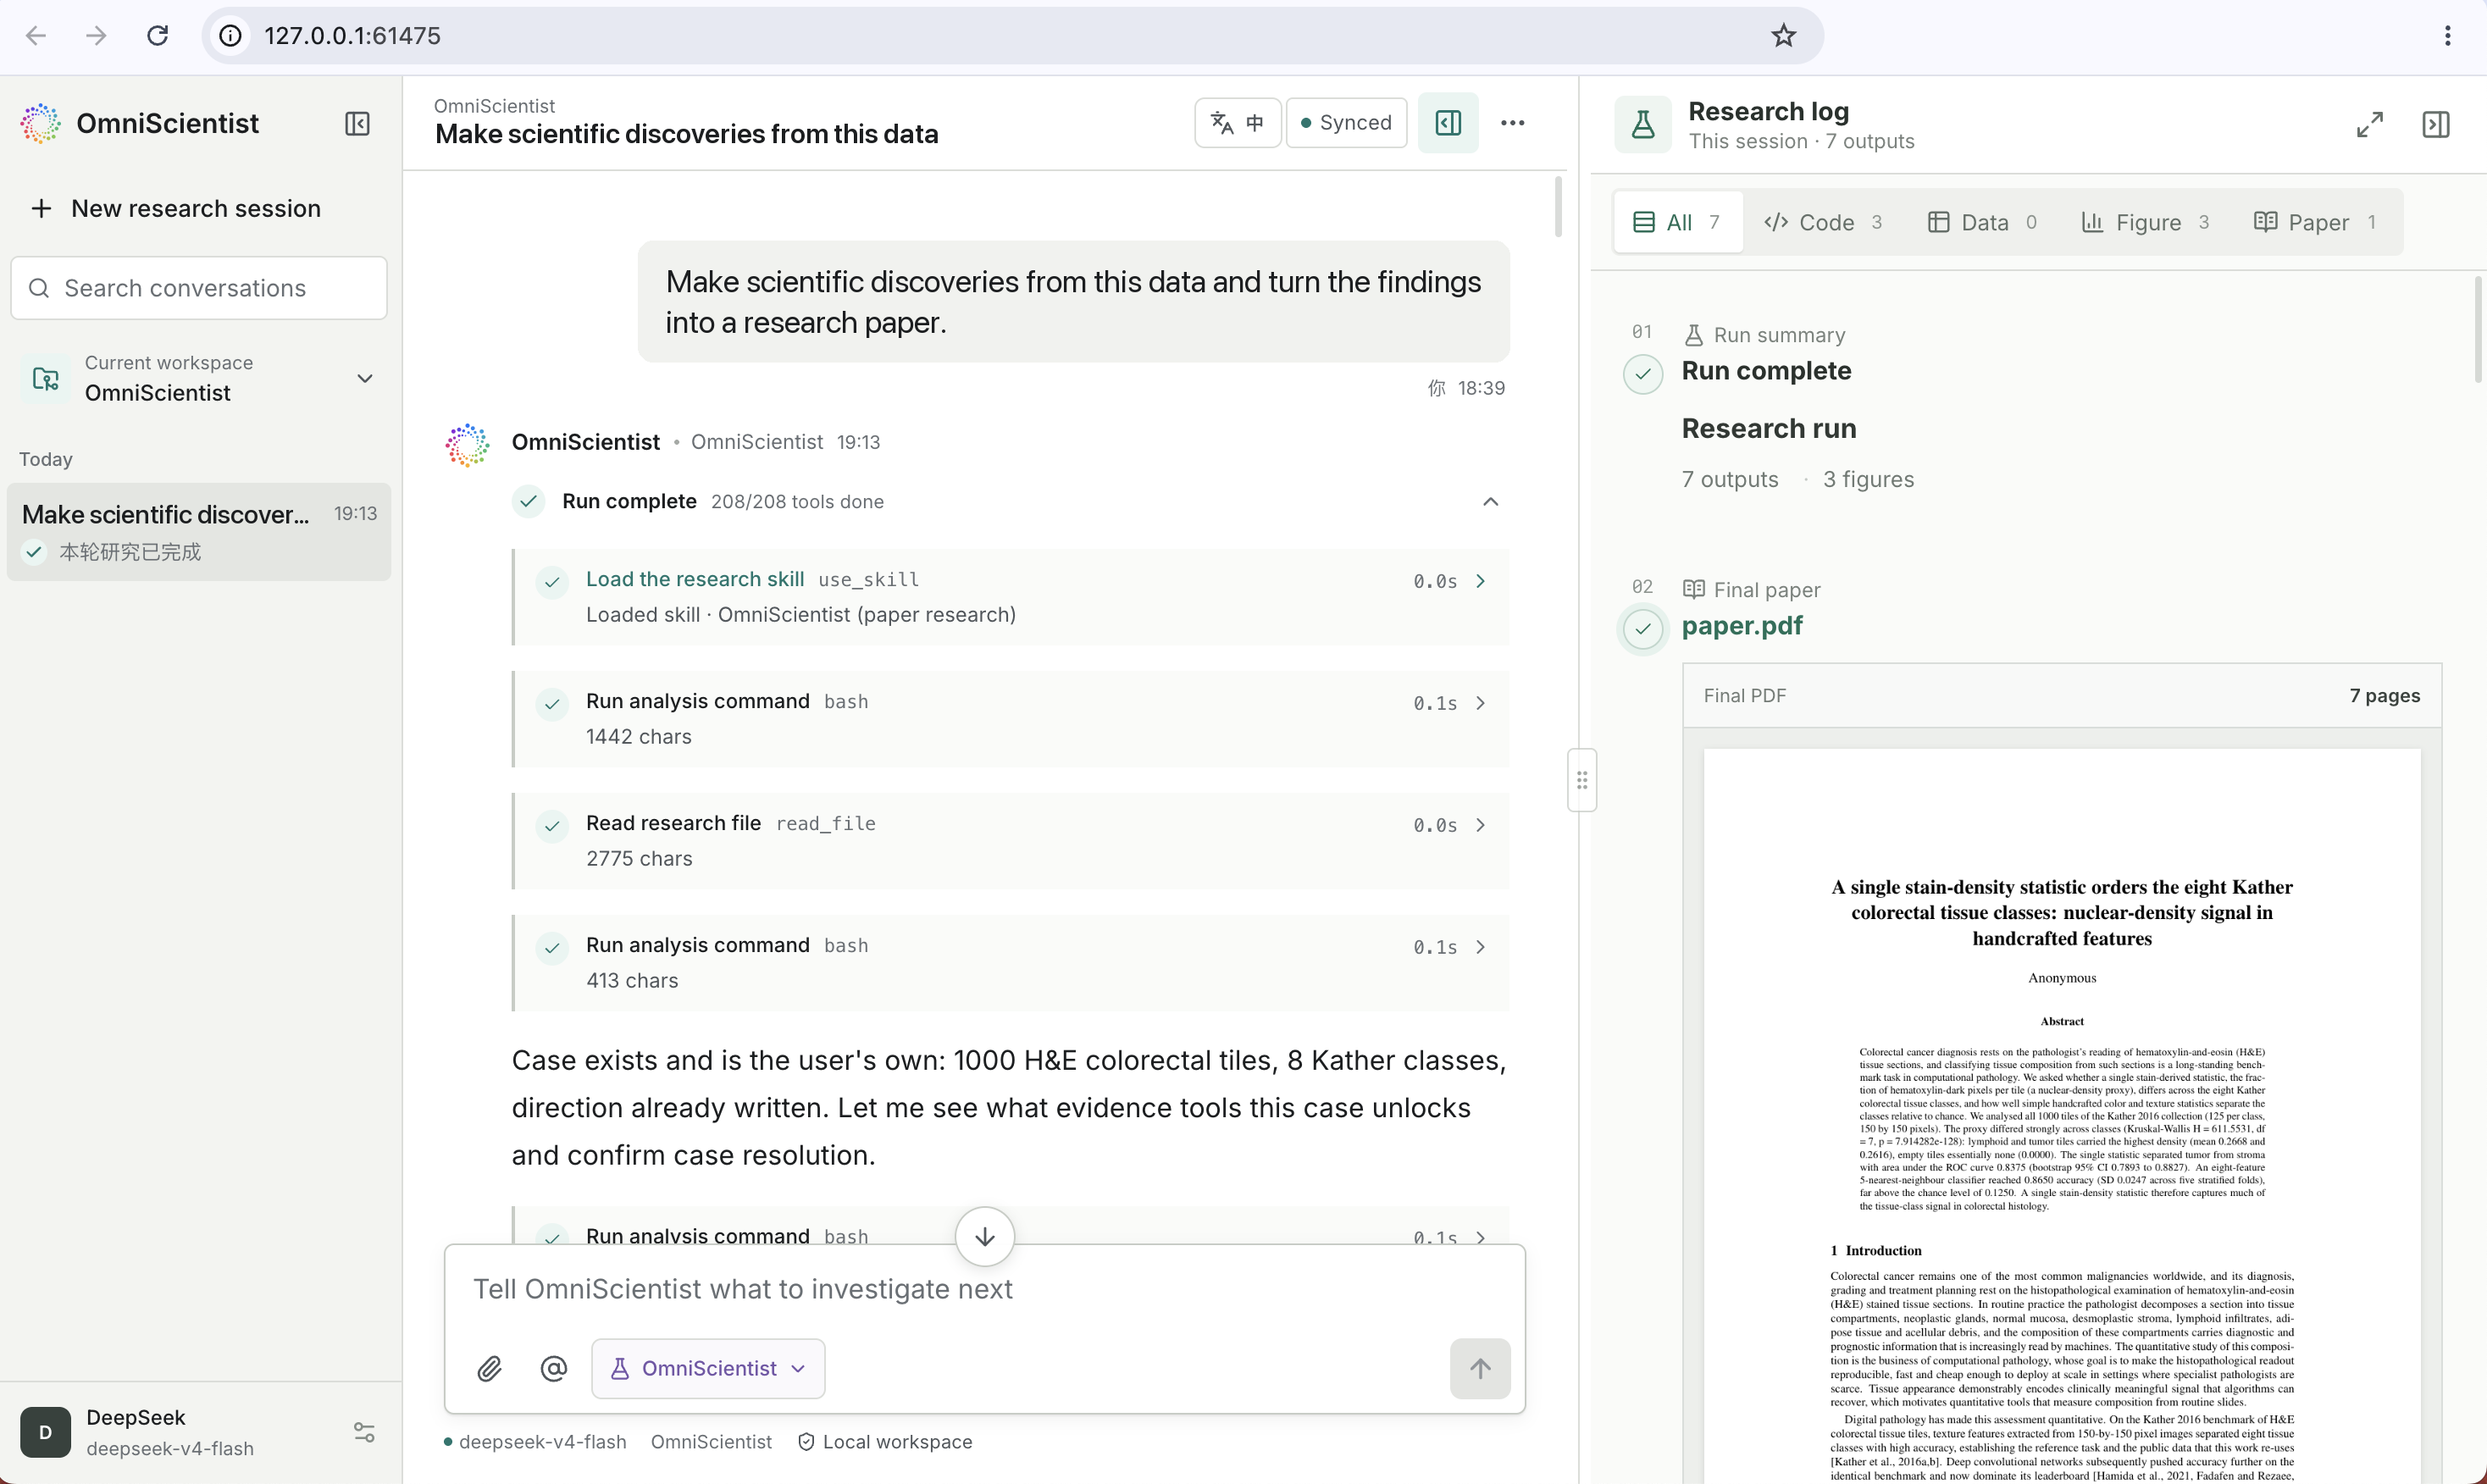Click the site info icon in address bar
The width and height of the screenshot is (2487, 1484).
point(231,36)
